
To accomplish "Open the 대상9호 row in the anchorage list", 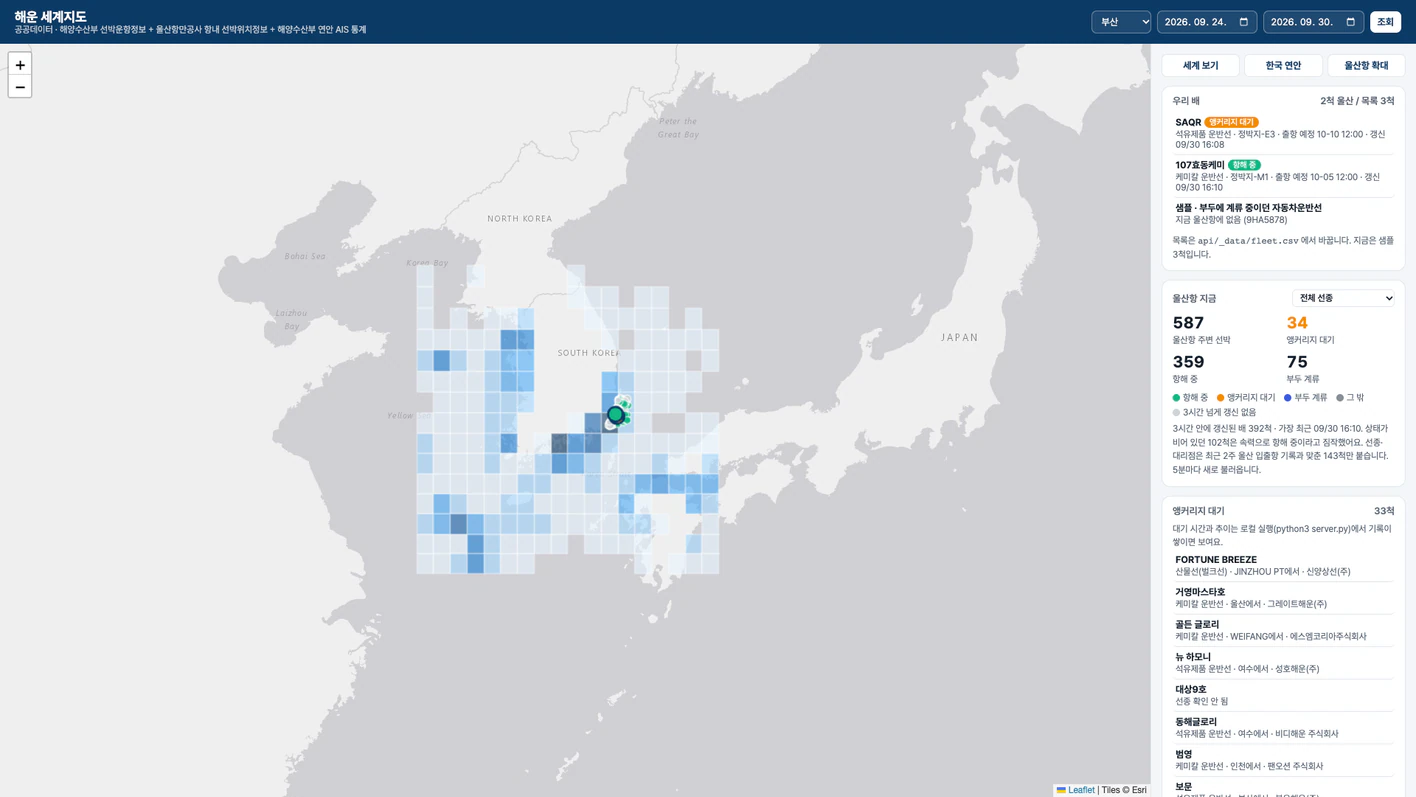I will (1283, 695).
